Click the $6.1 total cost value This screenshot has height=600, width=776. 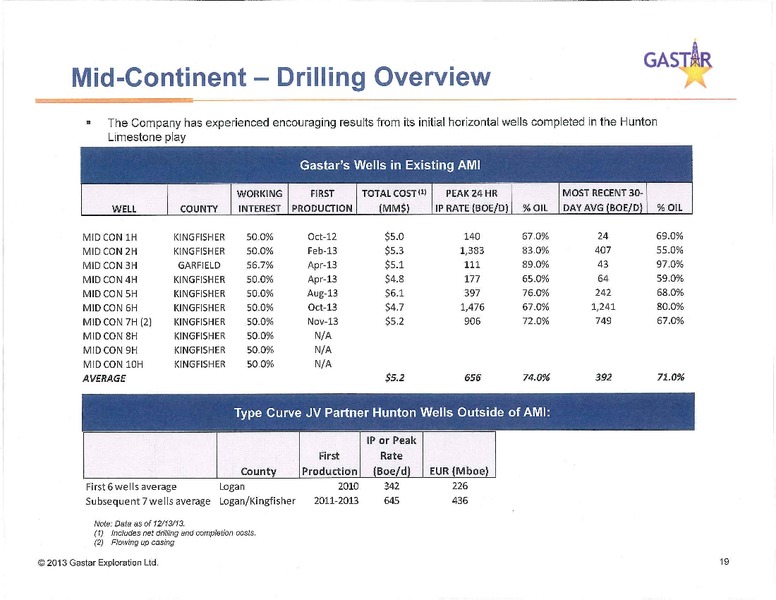click(x=394, y=293)
